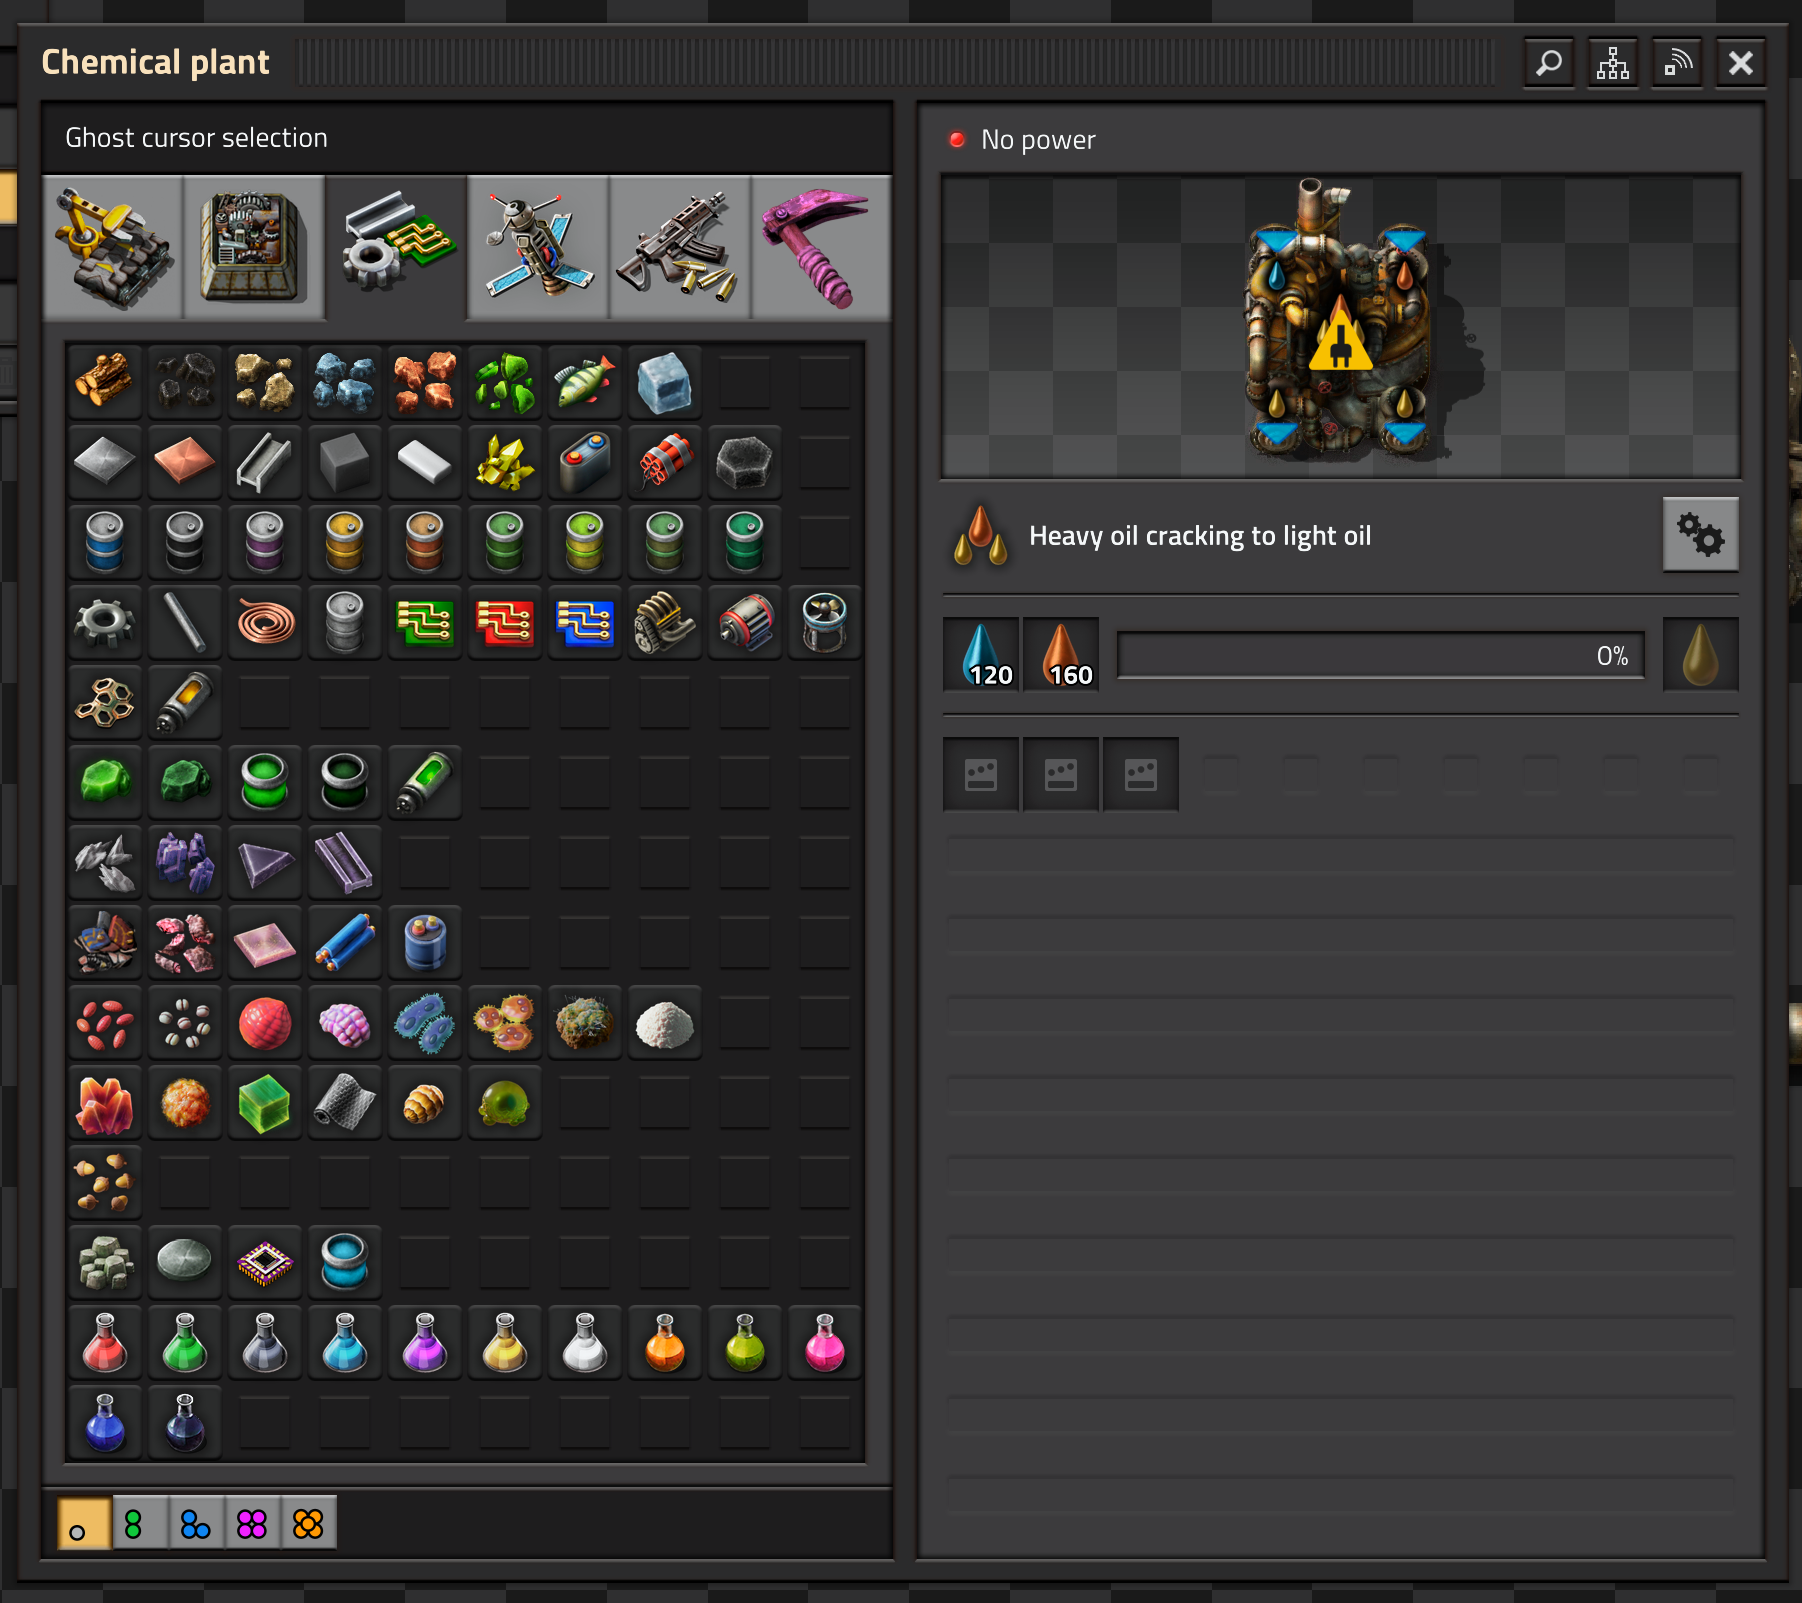Select the green logistic science pack
Image resolution: width=1802 pixels, height=1603 pixels.
pos(185,1342)
